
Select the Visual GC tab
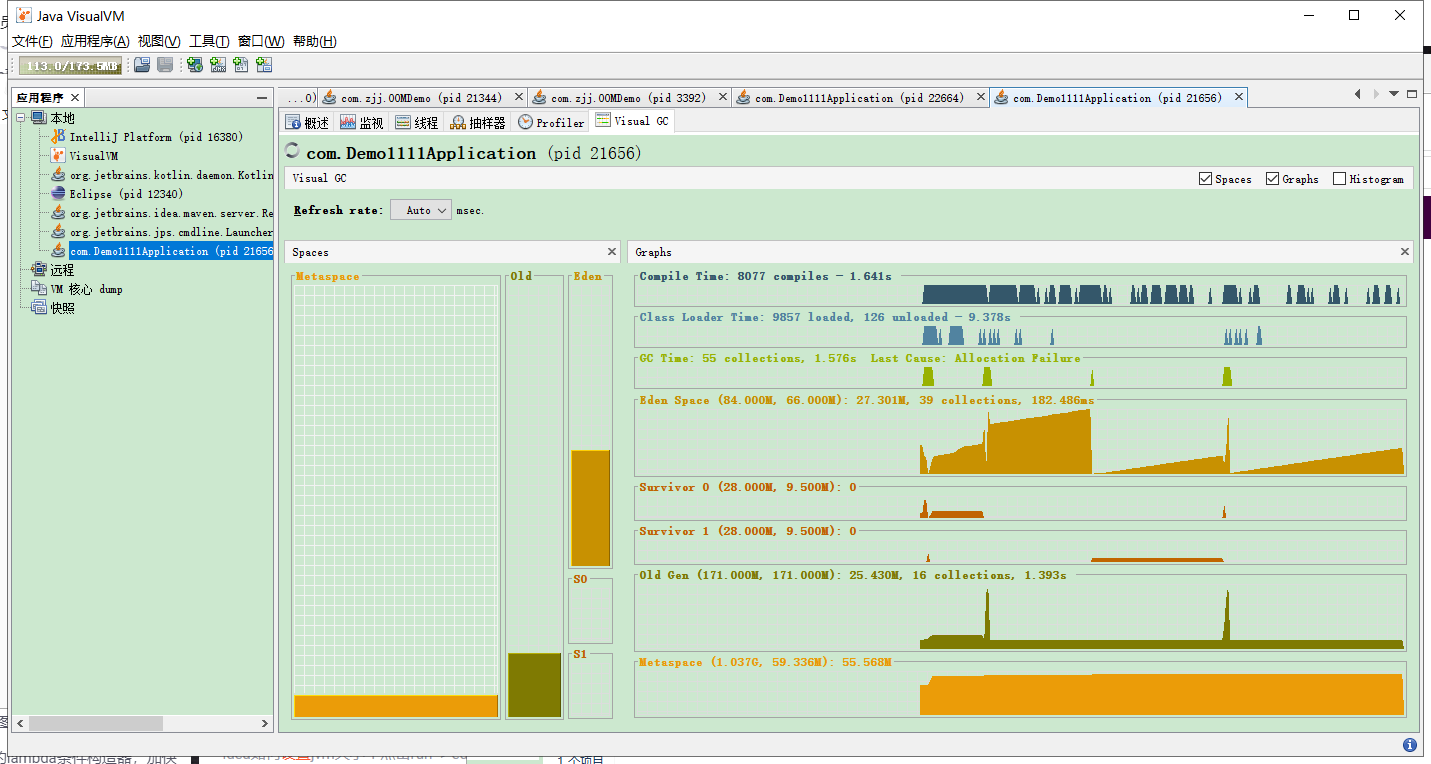[632, 121]
